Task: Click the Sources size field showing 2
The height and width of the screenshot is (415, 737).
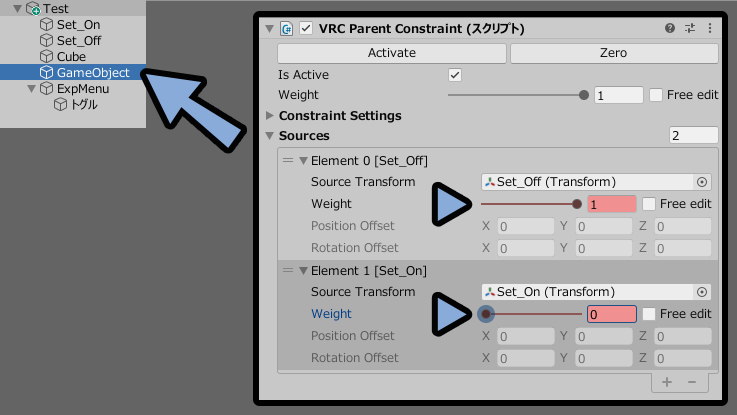Action: click(x=693, y=135)
